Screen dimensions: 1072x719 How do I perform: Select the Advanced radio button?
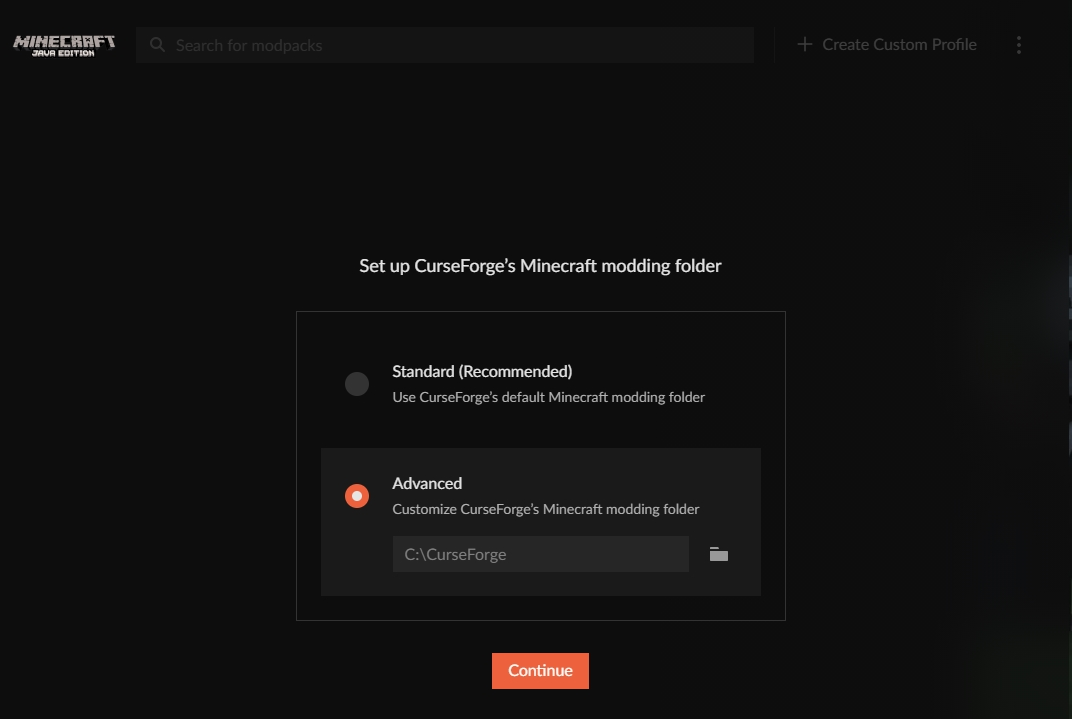coord(357,496)
